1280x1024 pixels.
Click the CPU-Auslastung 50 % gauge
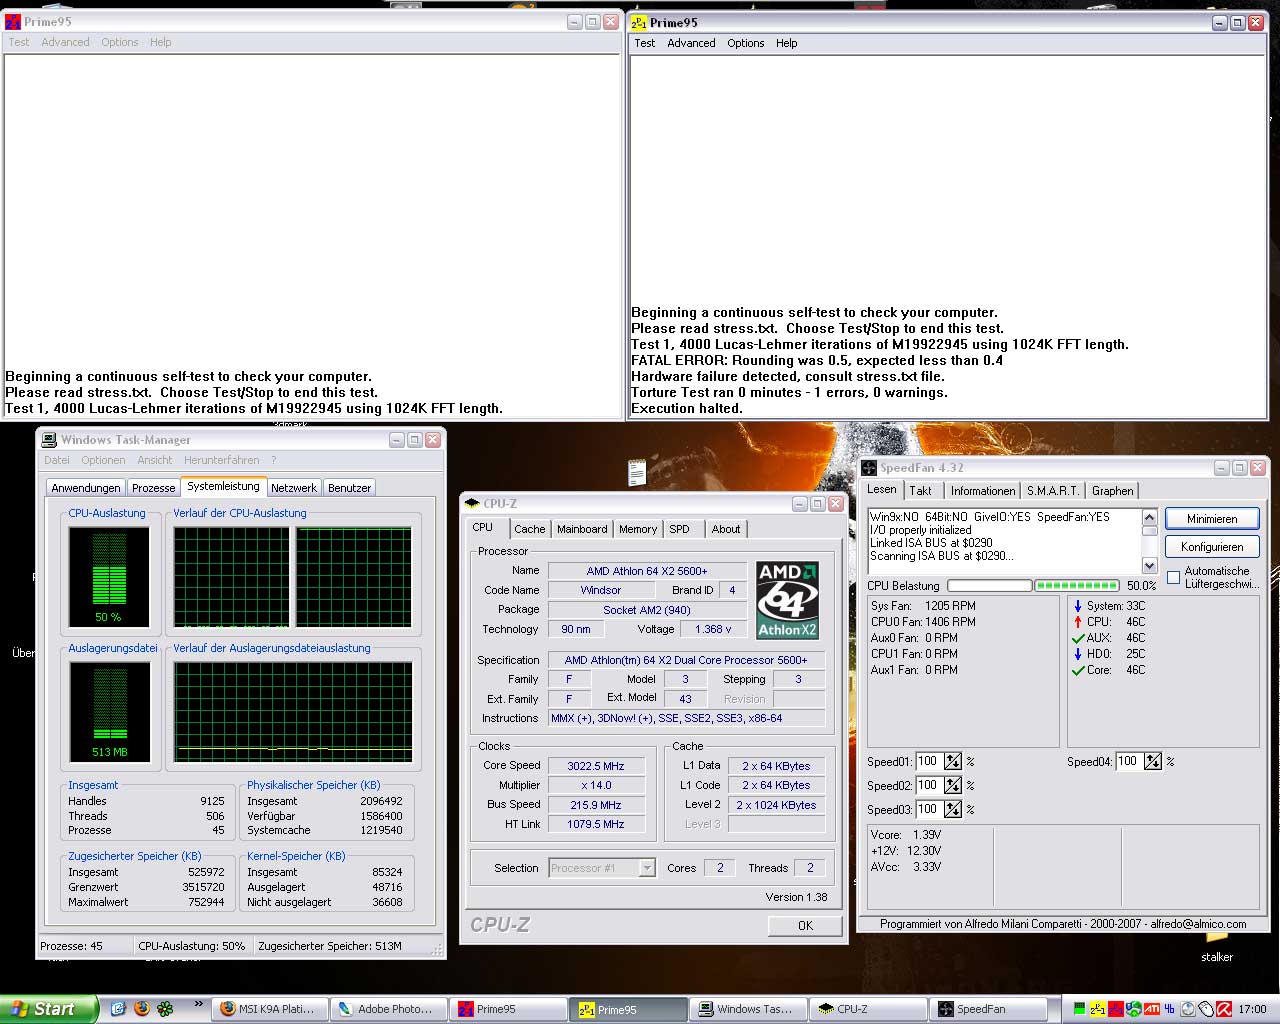tap(109, 577)
